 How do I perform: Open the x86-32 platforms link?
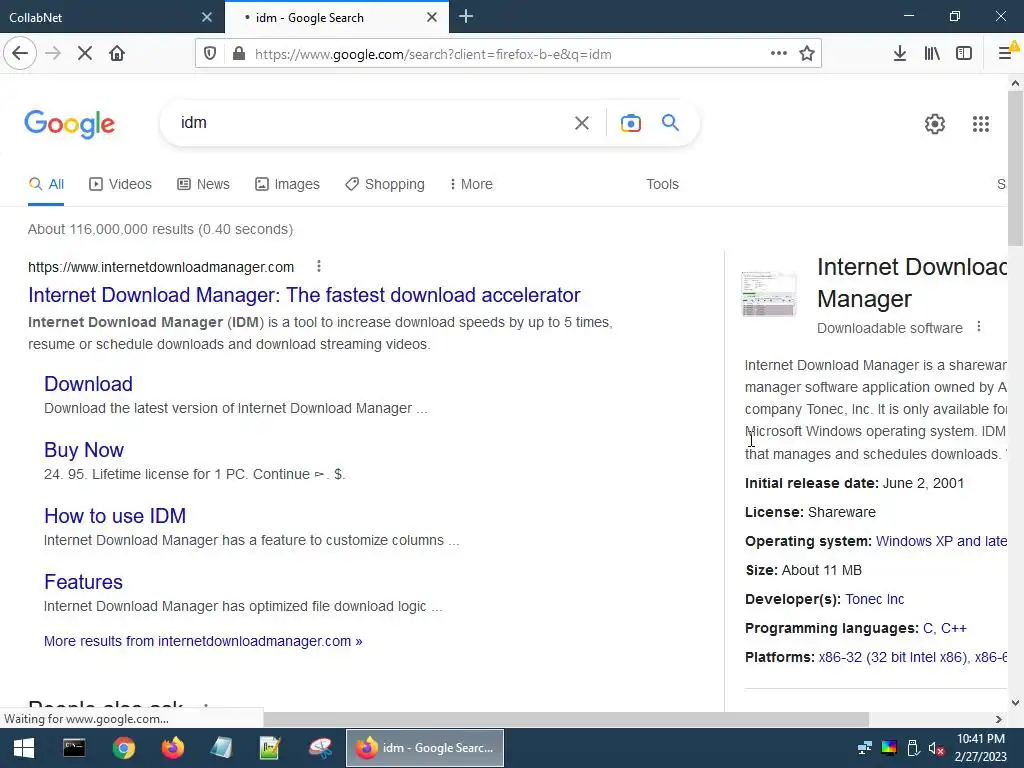pyautogui.click(x=893, y=657)
